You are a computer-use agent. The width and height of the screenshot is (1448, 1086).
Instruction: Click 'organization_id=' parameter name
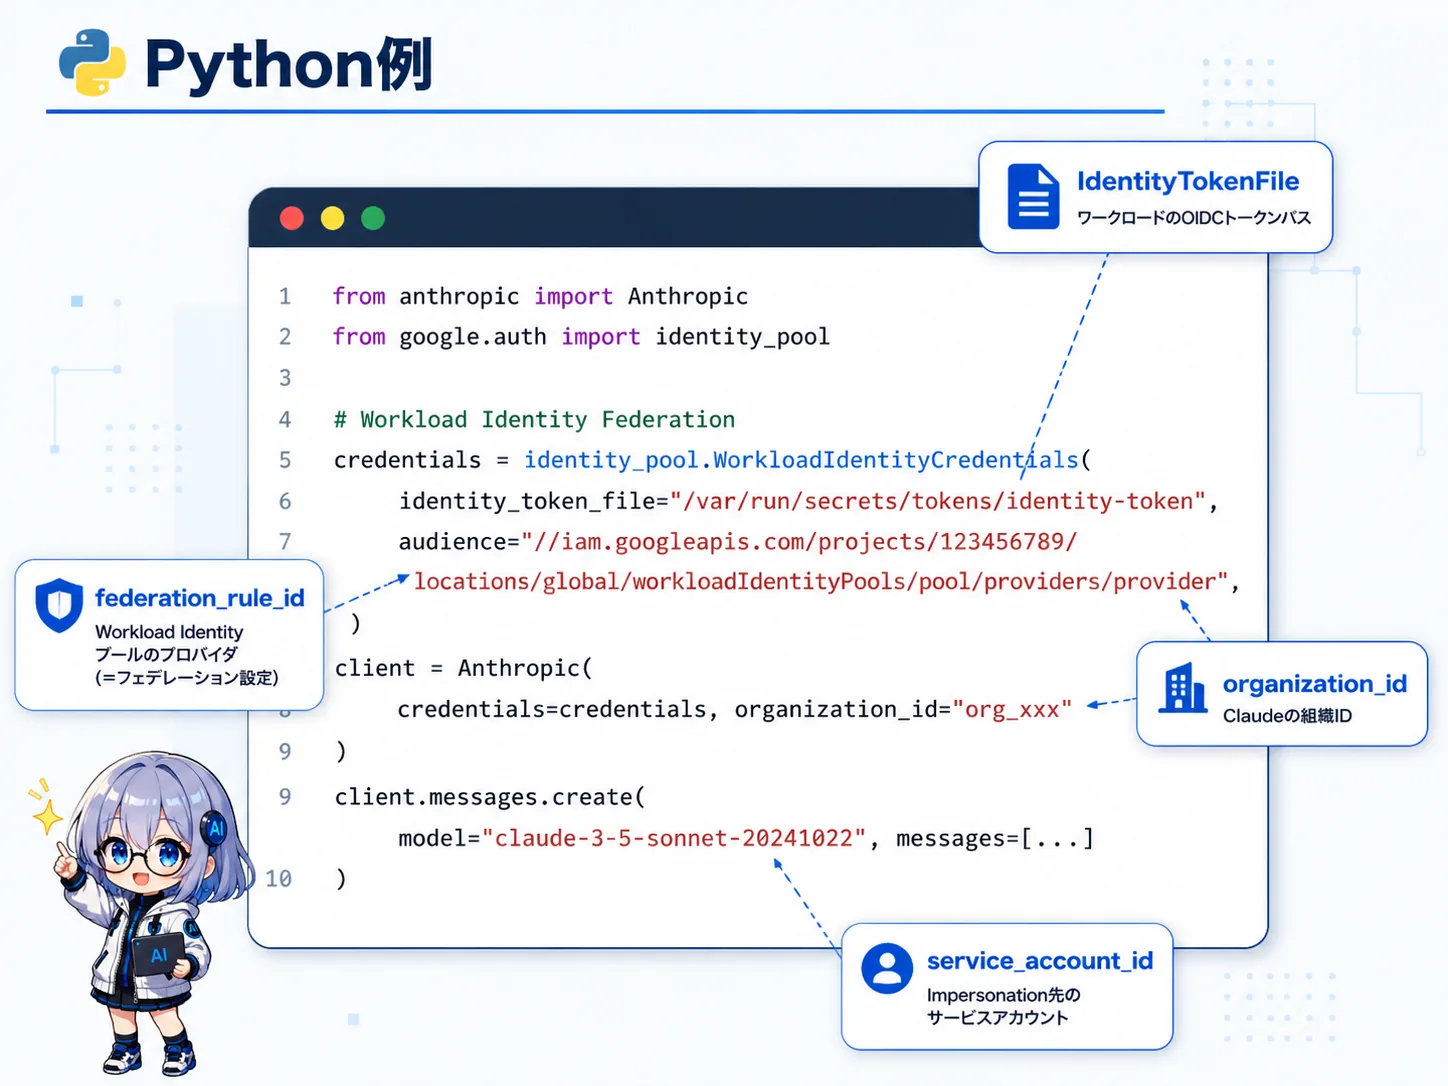pos(843,710)
